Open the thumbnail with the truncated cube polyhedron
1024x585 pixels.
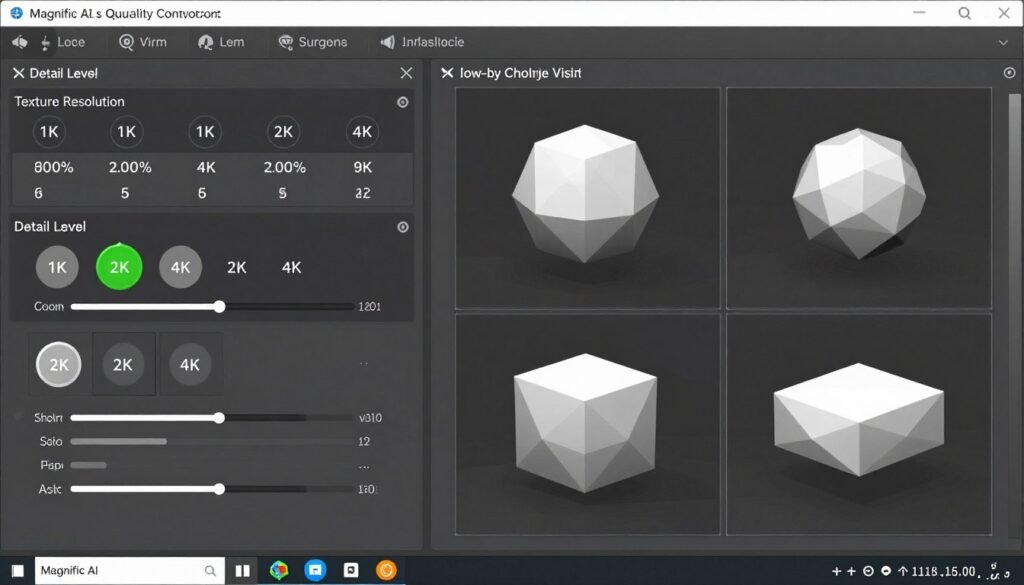[x=588, y=198]
